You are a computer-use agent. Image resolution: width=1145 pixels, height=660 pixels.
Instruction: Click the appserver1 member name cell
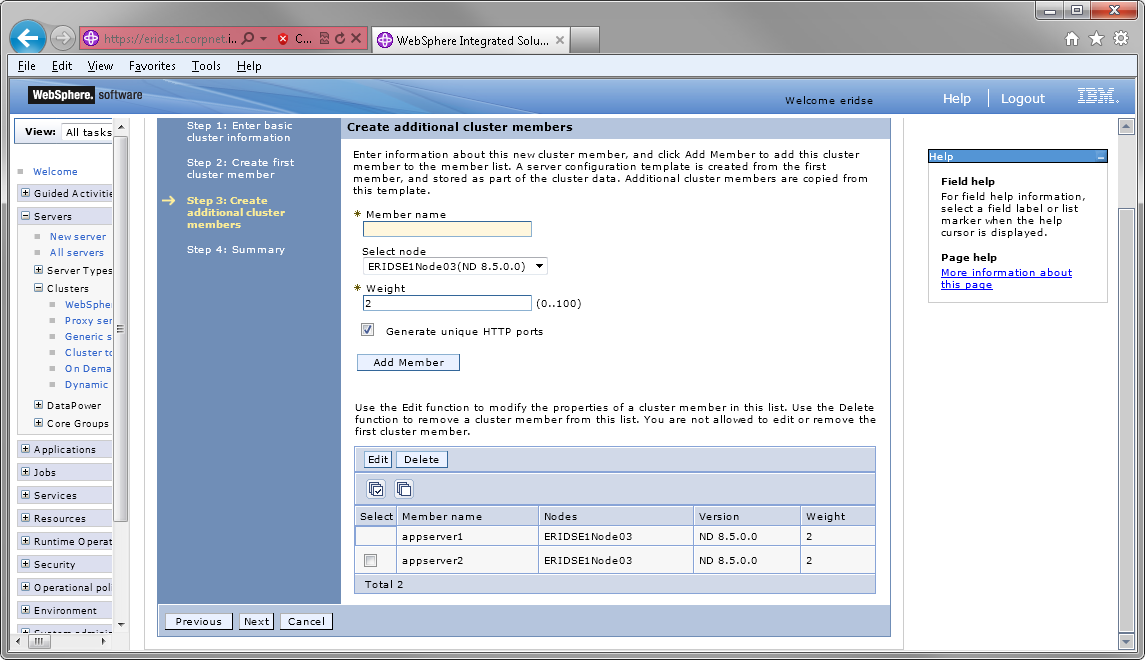(x=467, y=536)
